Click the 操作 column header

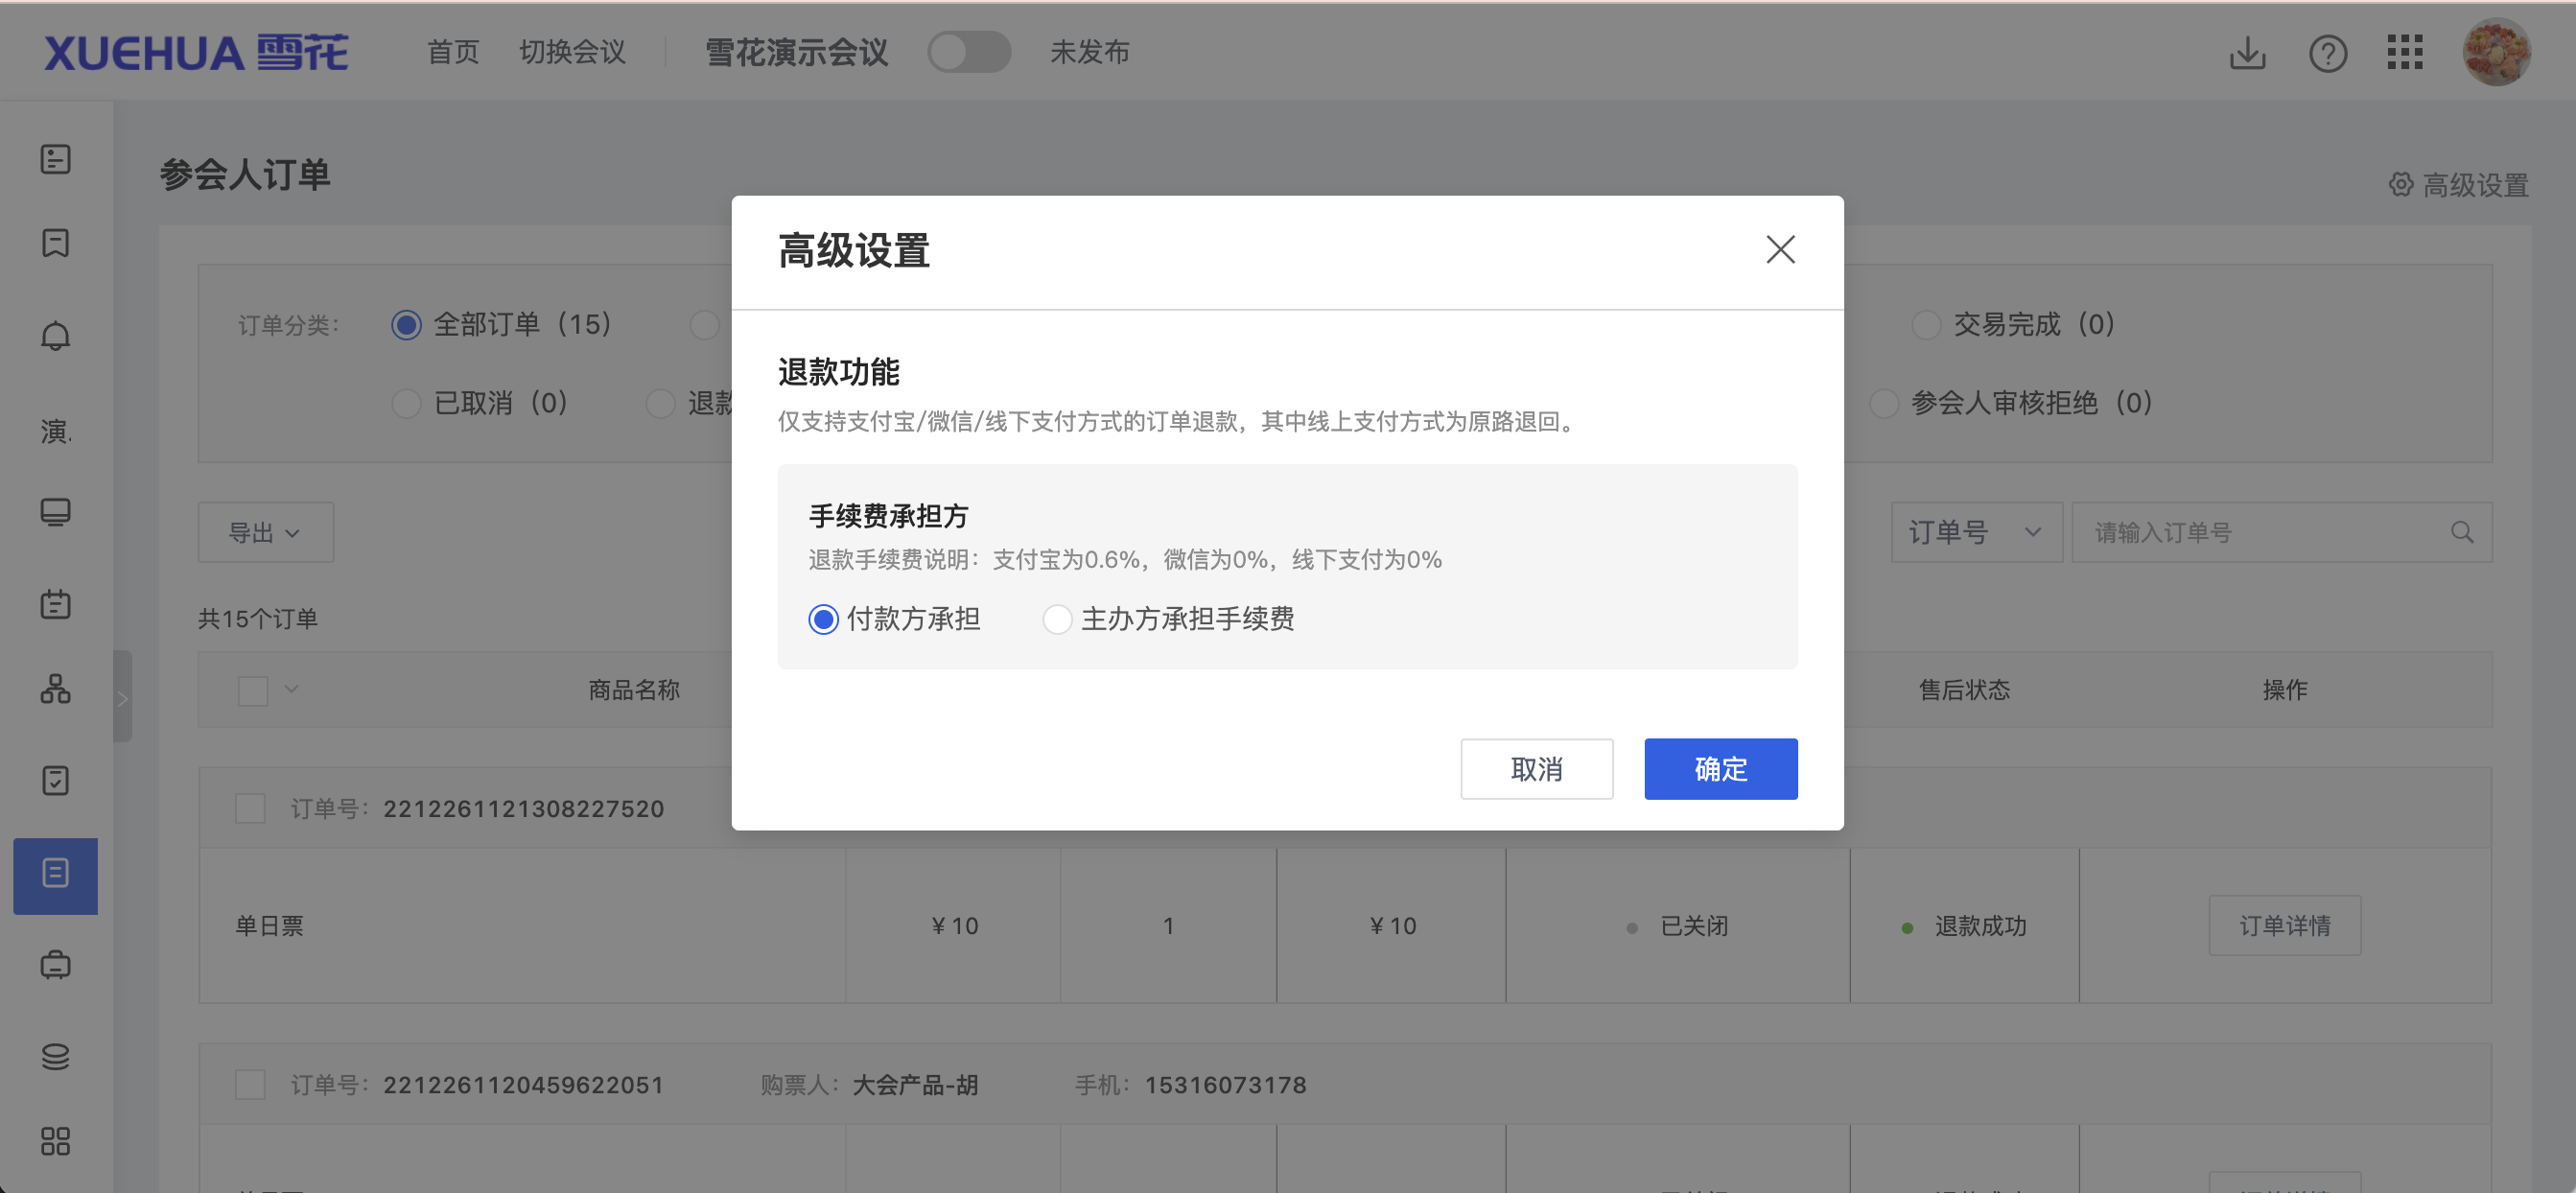pyautogui.click(x=2284, y=689)
